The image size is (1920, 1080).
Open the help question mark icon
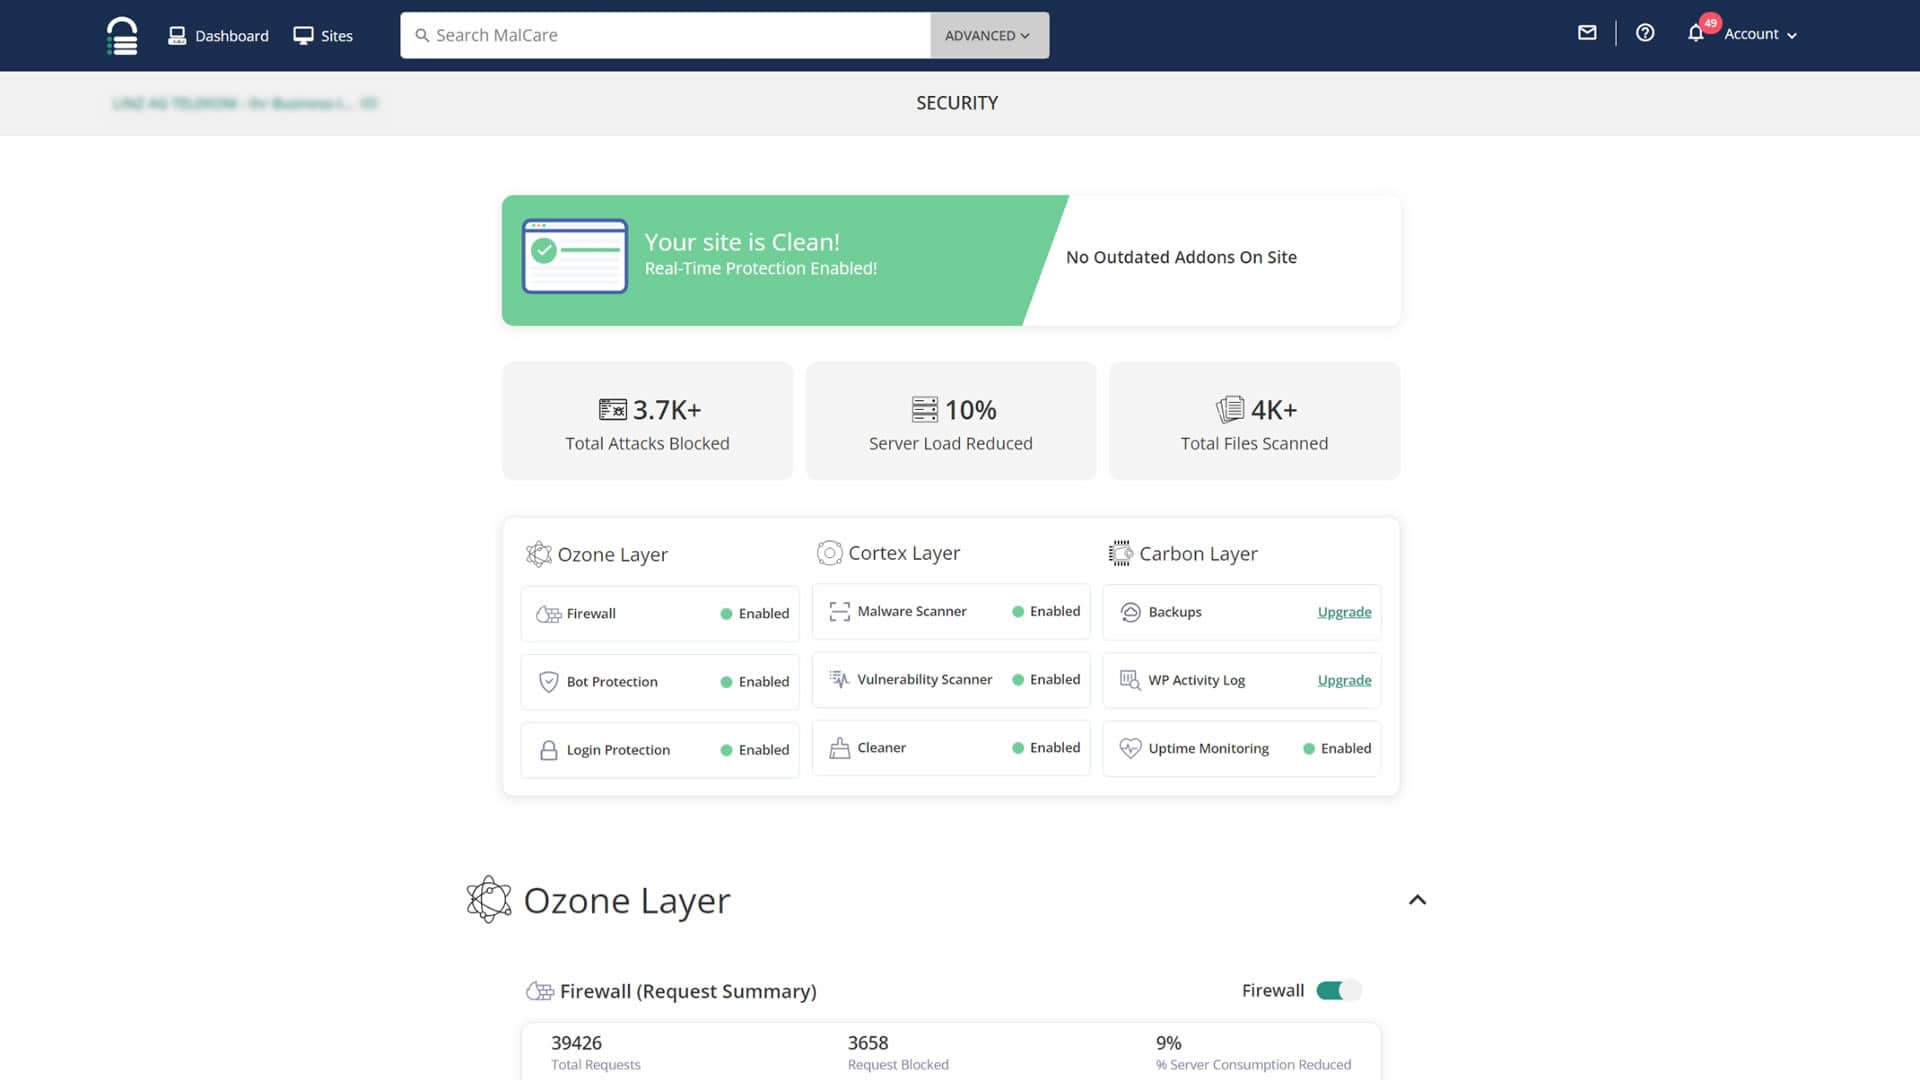click(1645, 33)
